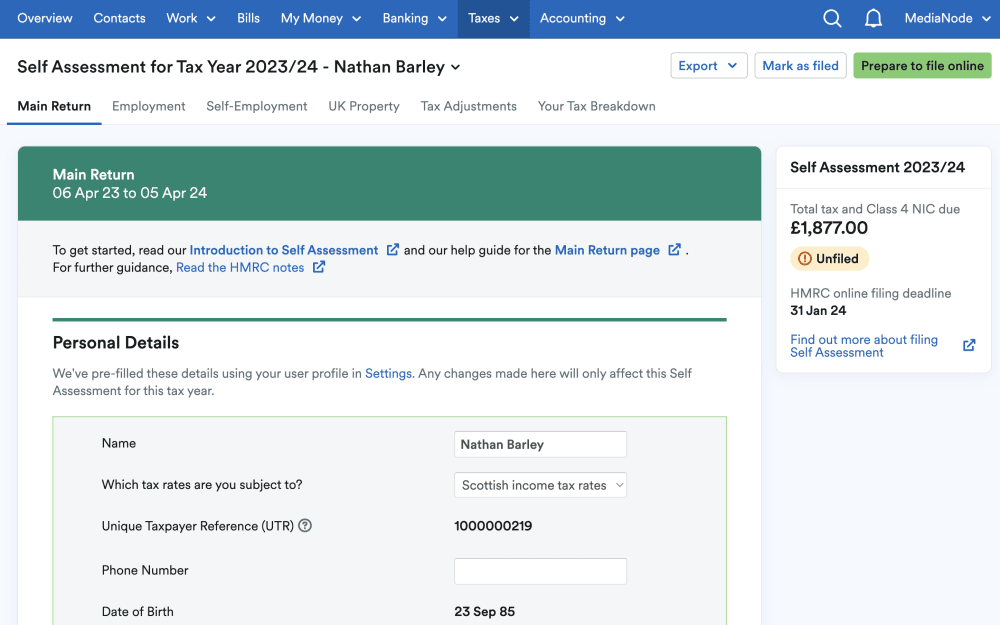Image resolution: width=1000 pixels, height=625 pixels.
Task: Open the Export dropdown button
Action: 708,66
